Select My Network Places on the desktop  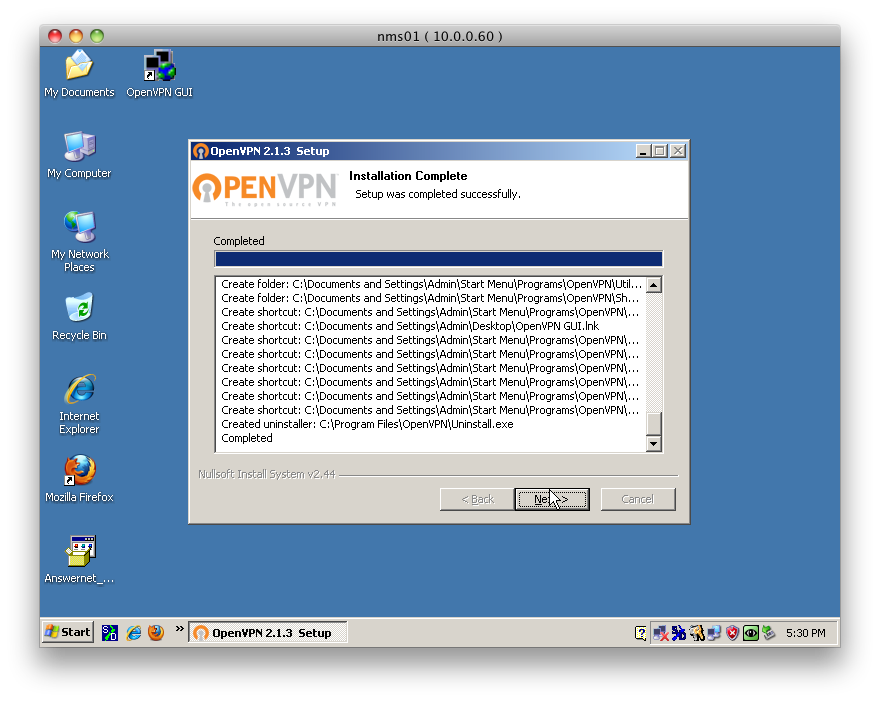click(79, 242)
